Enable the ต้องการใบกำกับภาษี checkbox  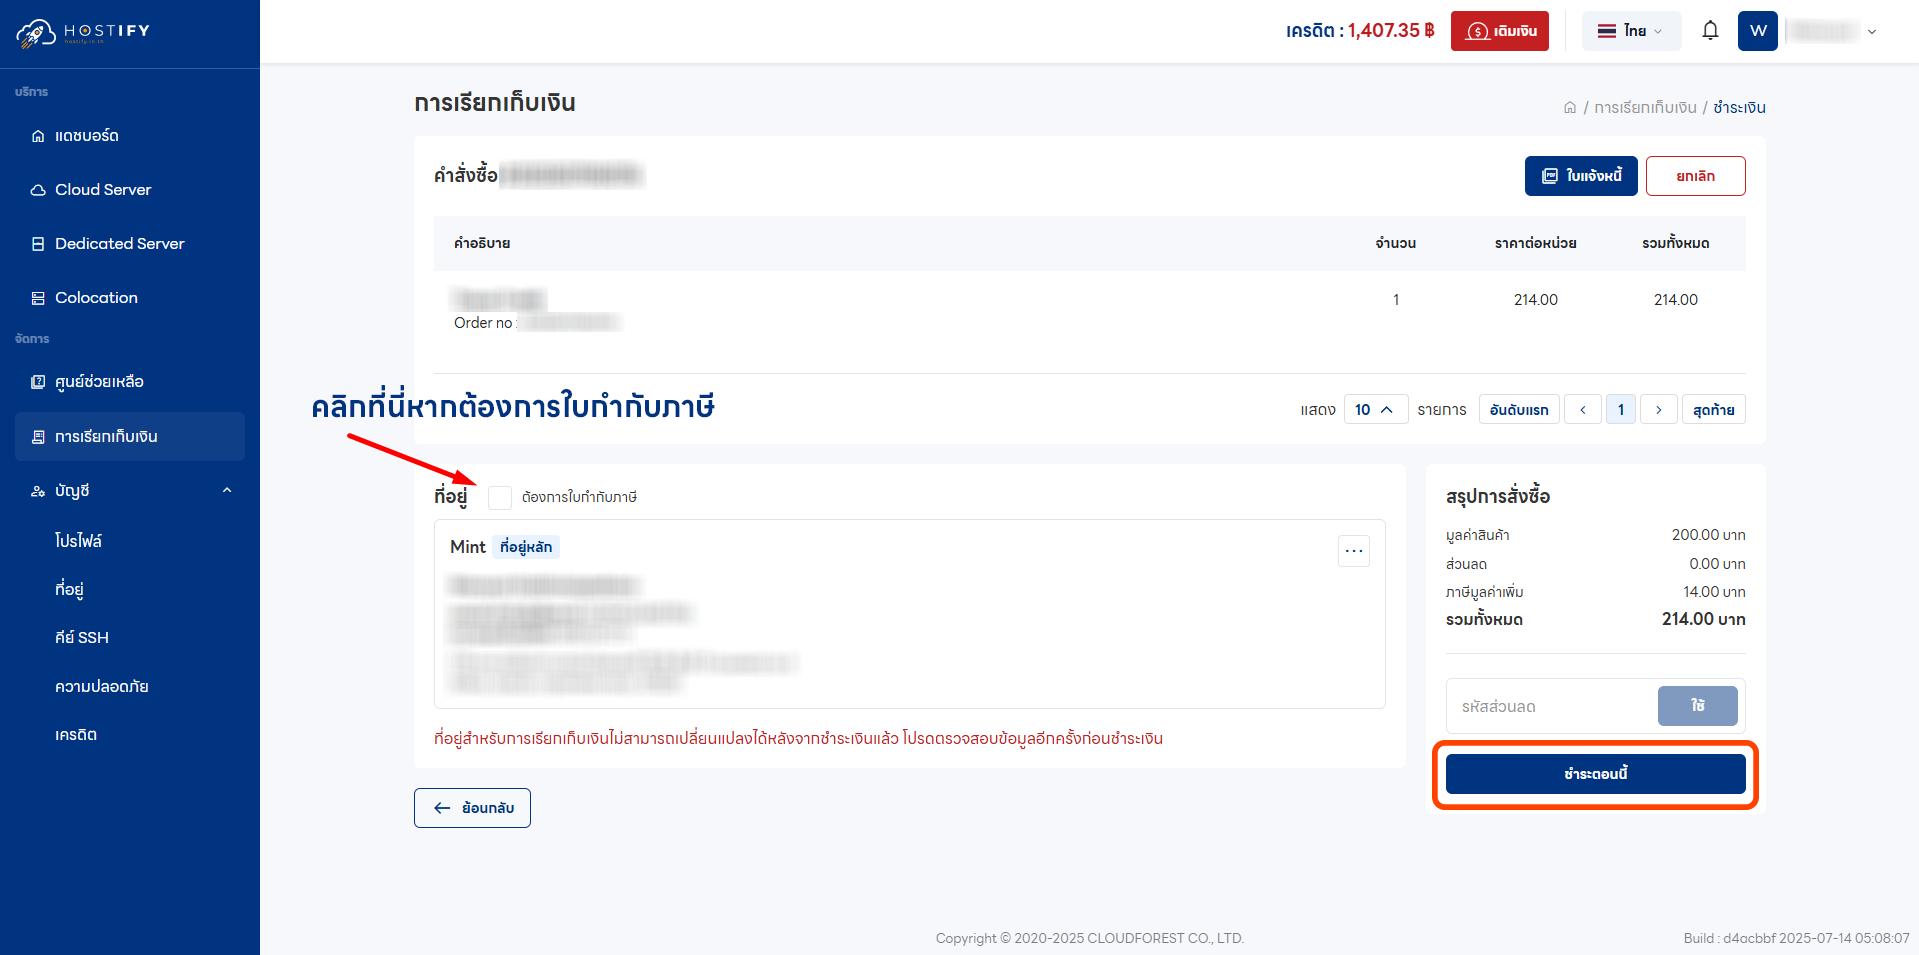tap(500, 497)
